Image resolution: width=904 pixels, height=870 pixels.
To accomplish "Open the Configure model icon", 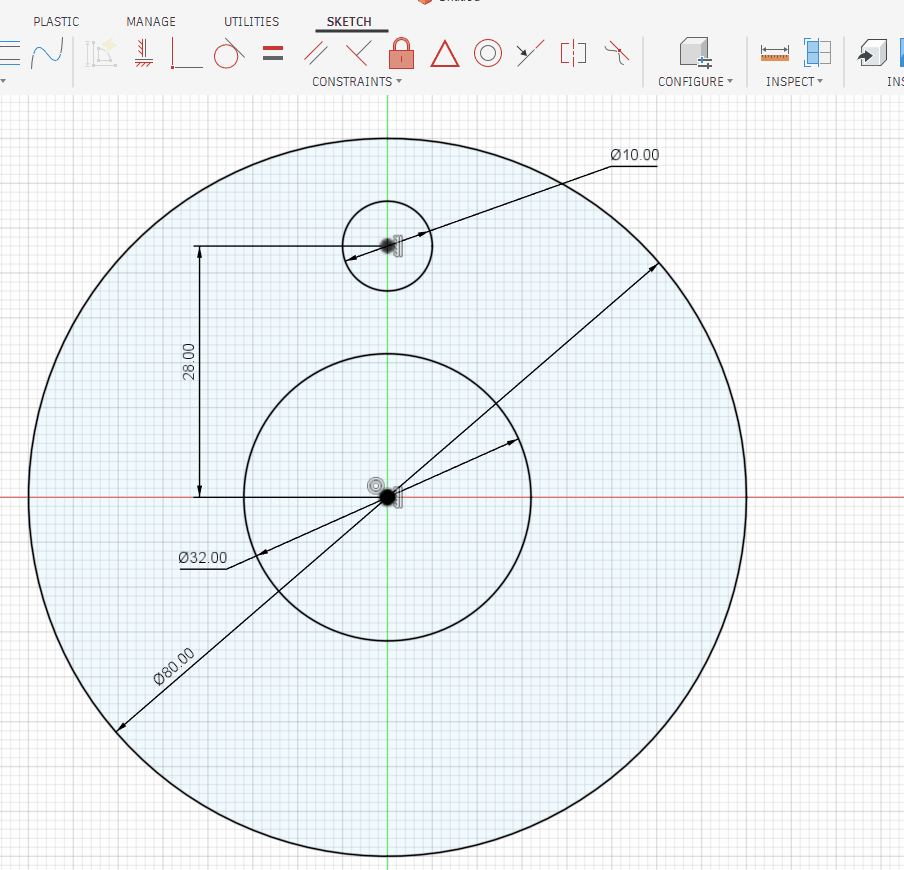I will 695,53.
